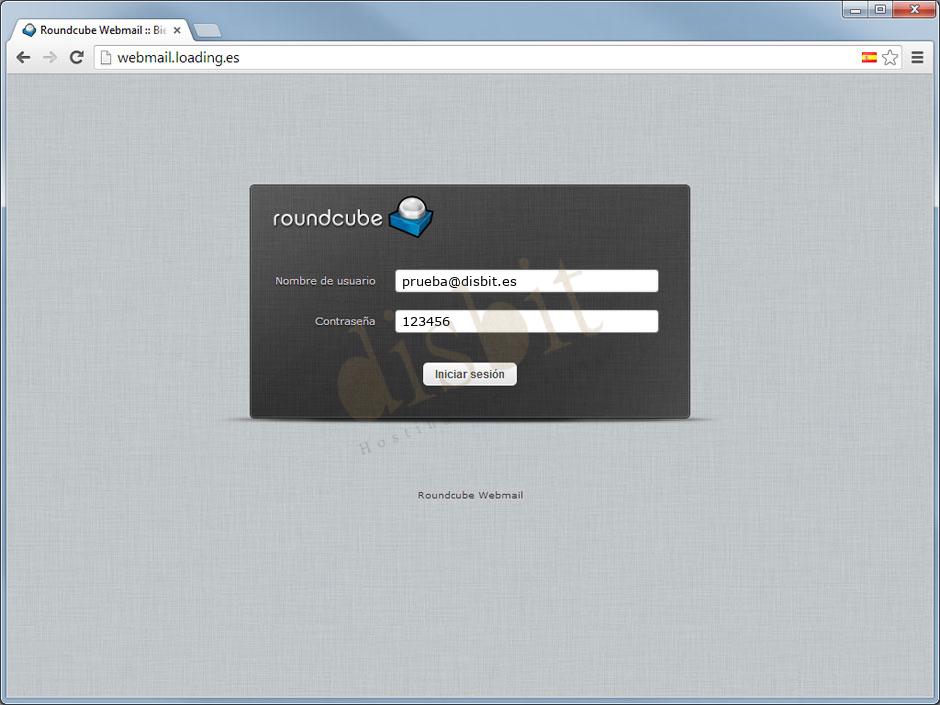Click the Nombre de usuario label
940x705 pixels.
[325, 281]
